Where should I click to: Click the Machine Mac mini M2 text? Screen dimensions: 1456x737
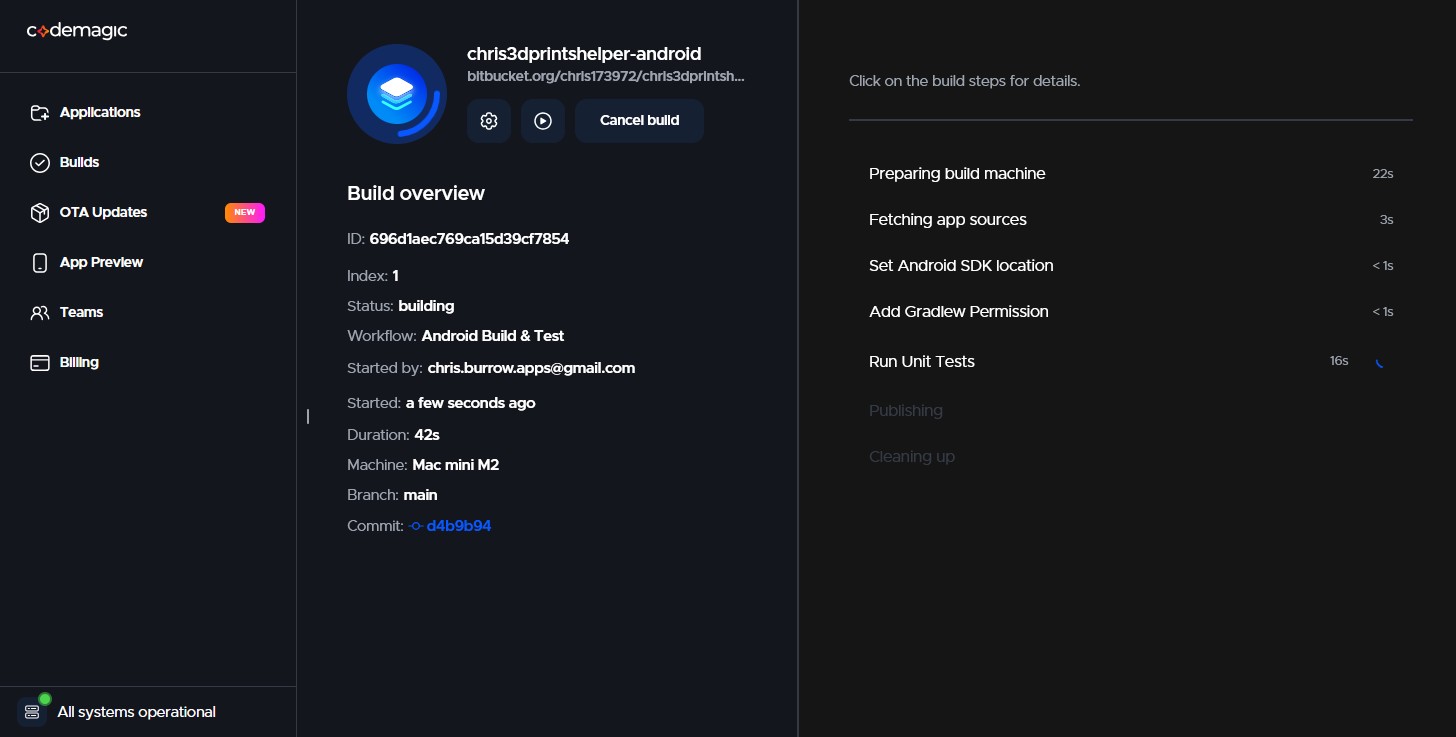point(455,465)
